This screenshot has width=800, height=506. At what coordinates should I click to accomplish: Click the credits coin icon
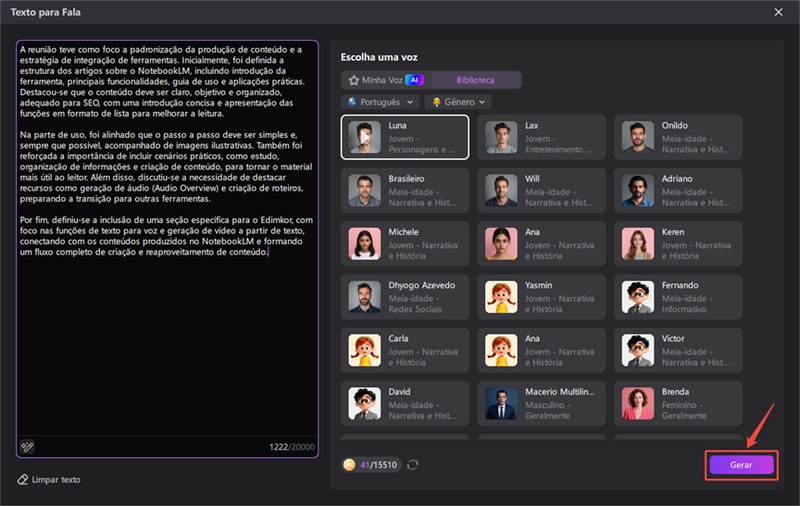(x=349, y=465)
